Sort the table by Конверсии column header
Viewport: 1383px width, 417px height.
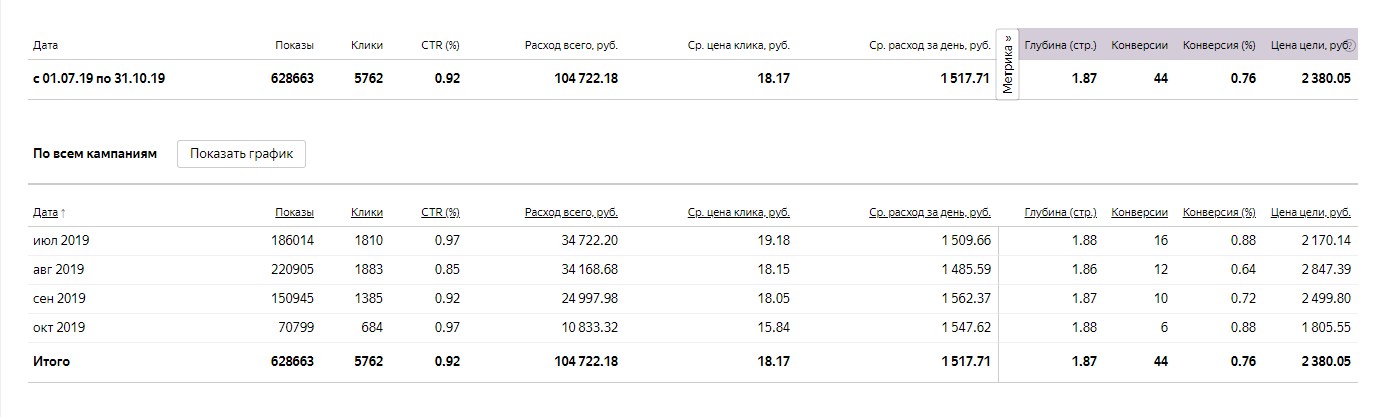pyautogui.click(x=1139, y=212)
